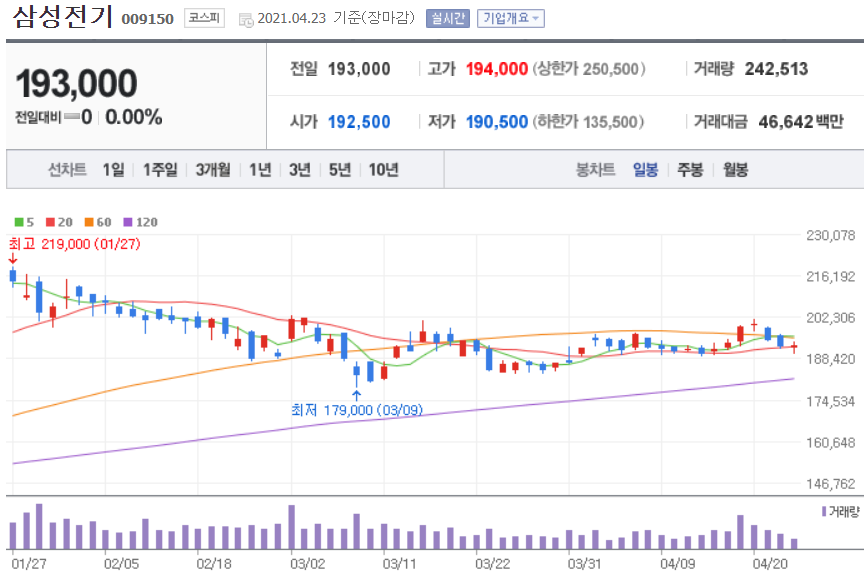Click the 최저 179,000 (03/09) chart label
The image size is (864, 574).
357,410
